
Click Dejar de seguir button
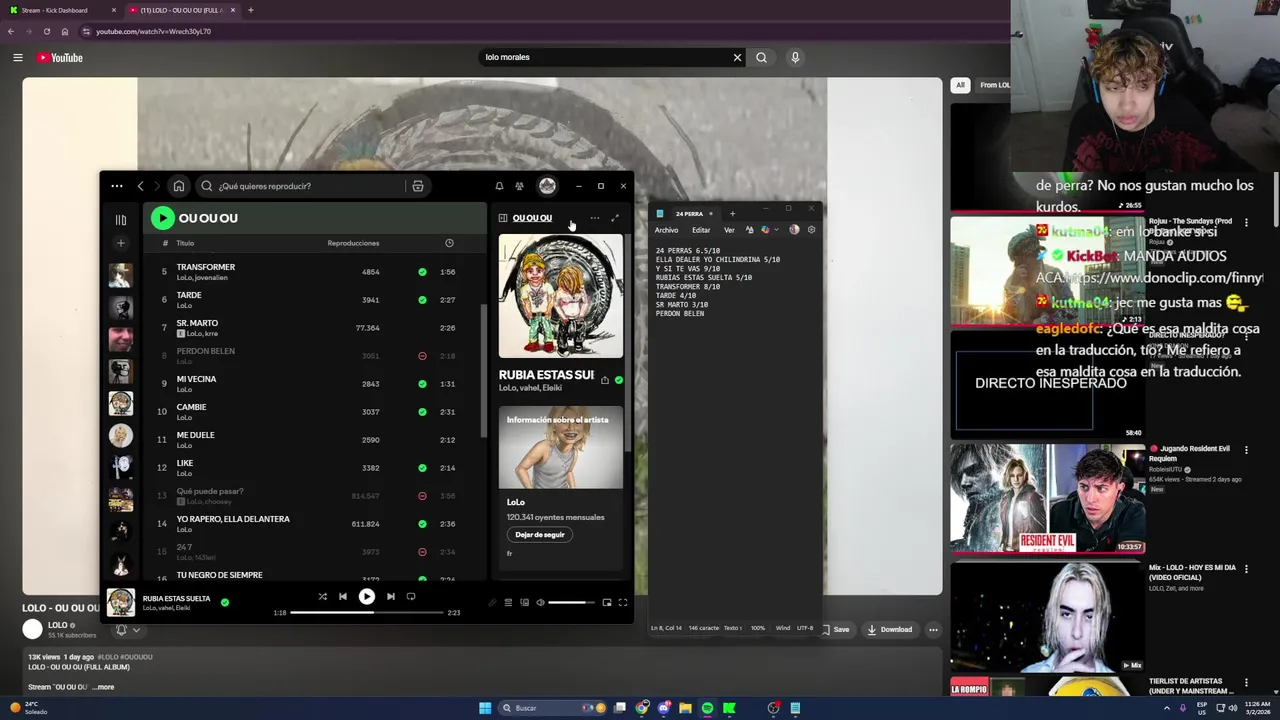pyautogui.click(x=540, y=535)
